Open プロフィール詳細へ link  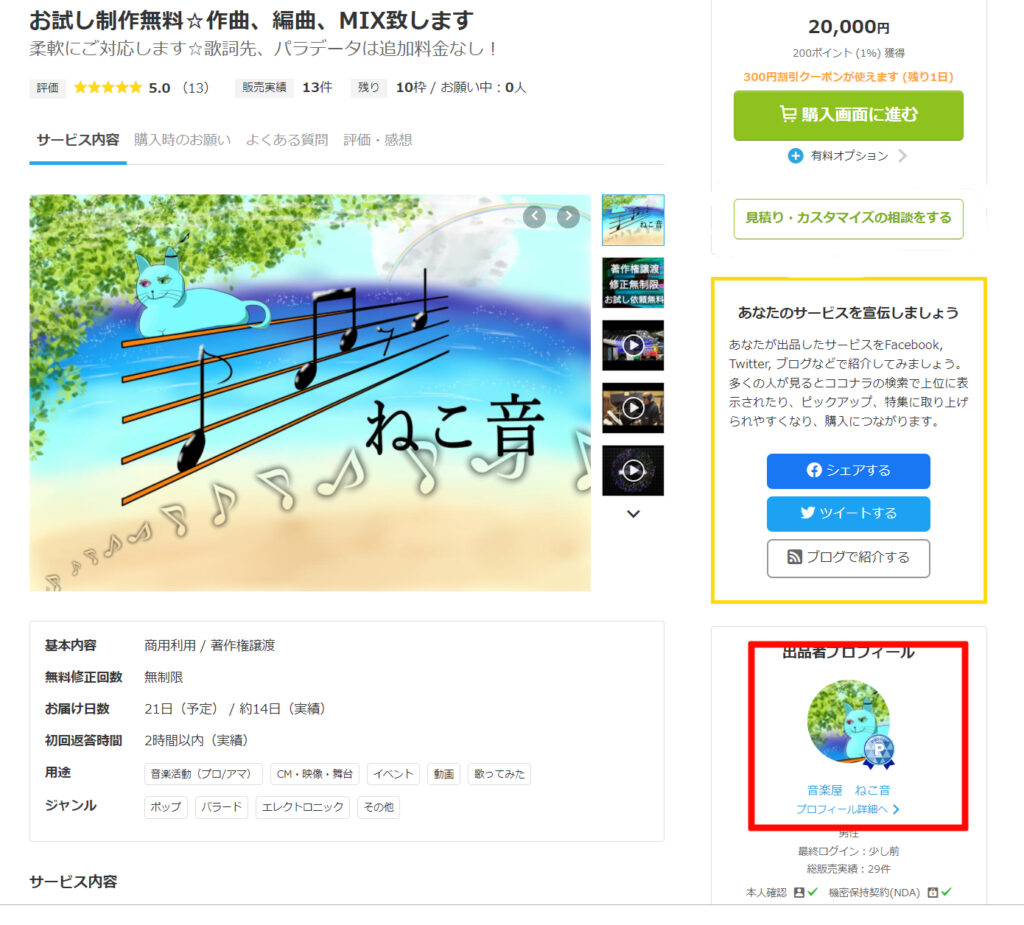point(848,809)
